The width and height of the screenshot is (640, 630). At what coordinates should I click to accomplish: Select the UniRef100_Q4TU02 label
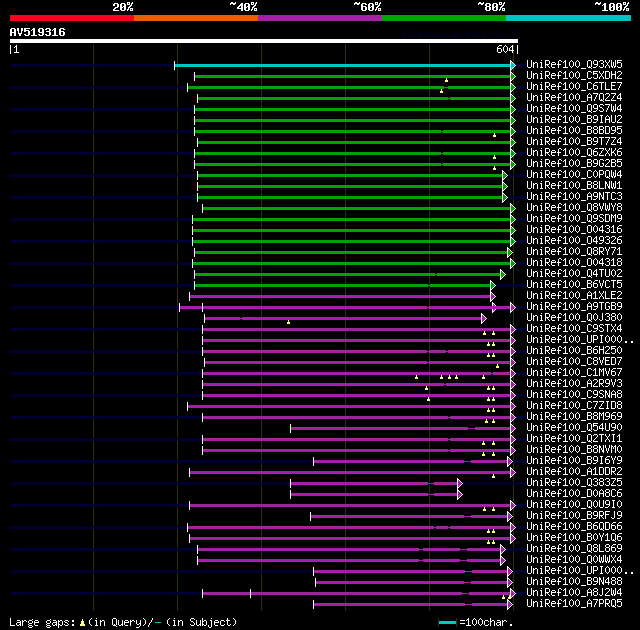(x=574, y=274)
